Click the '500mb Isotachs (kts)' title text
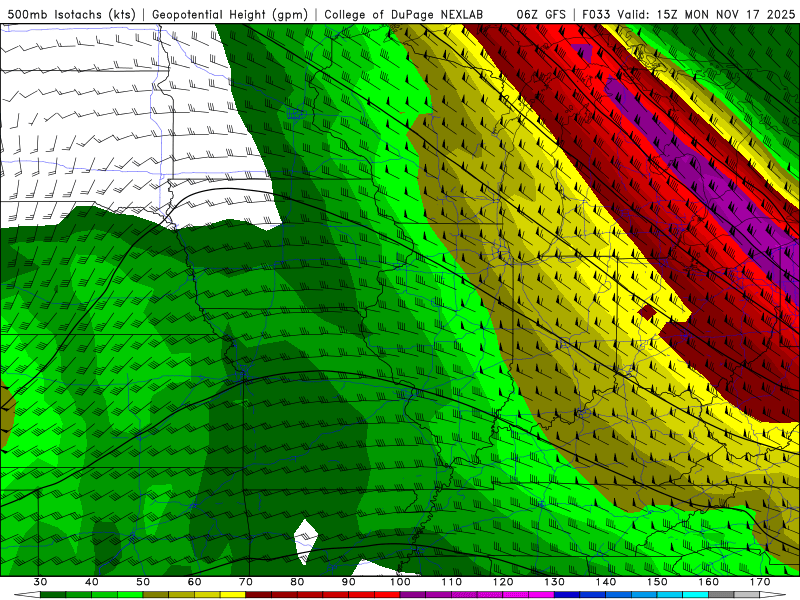The width and height of the screenshot is (800, 600). click(71, 14)
